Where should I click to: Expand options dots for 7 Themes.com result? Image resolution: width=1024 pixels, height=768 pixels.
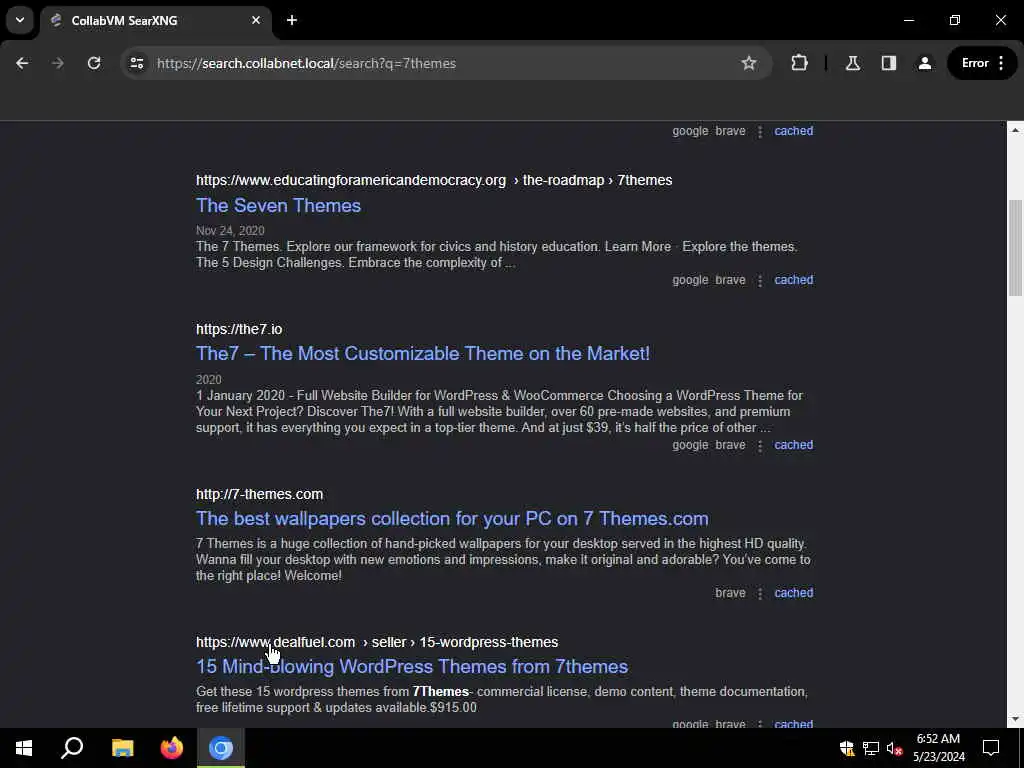[760, 593]
